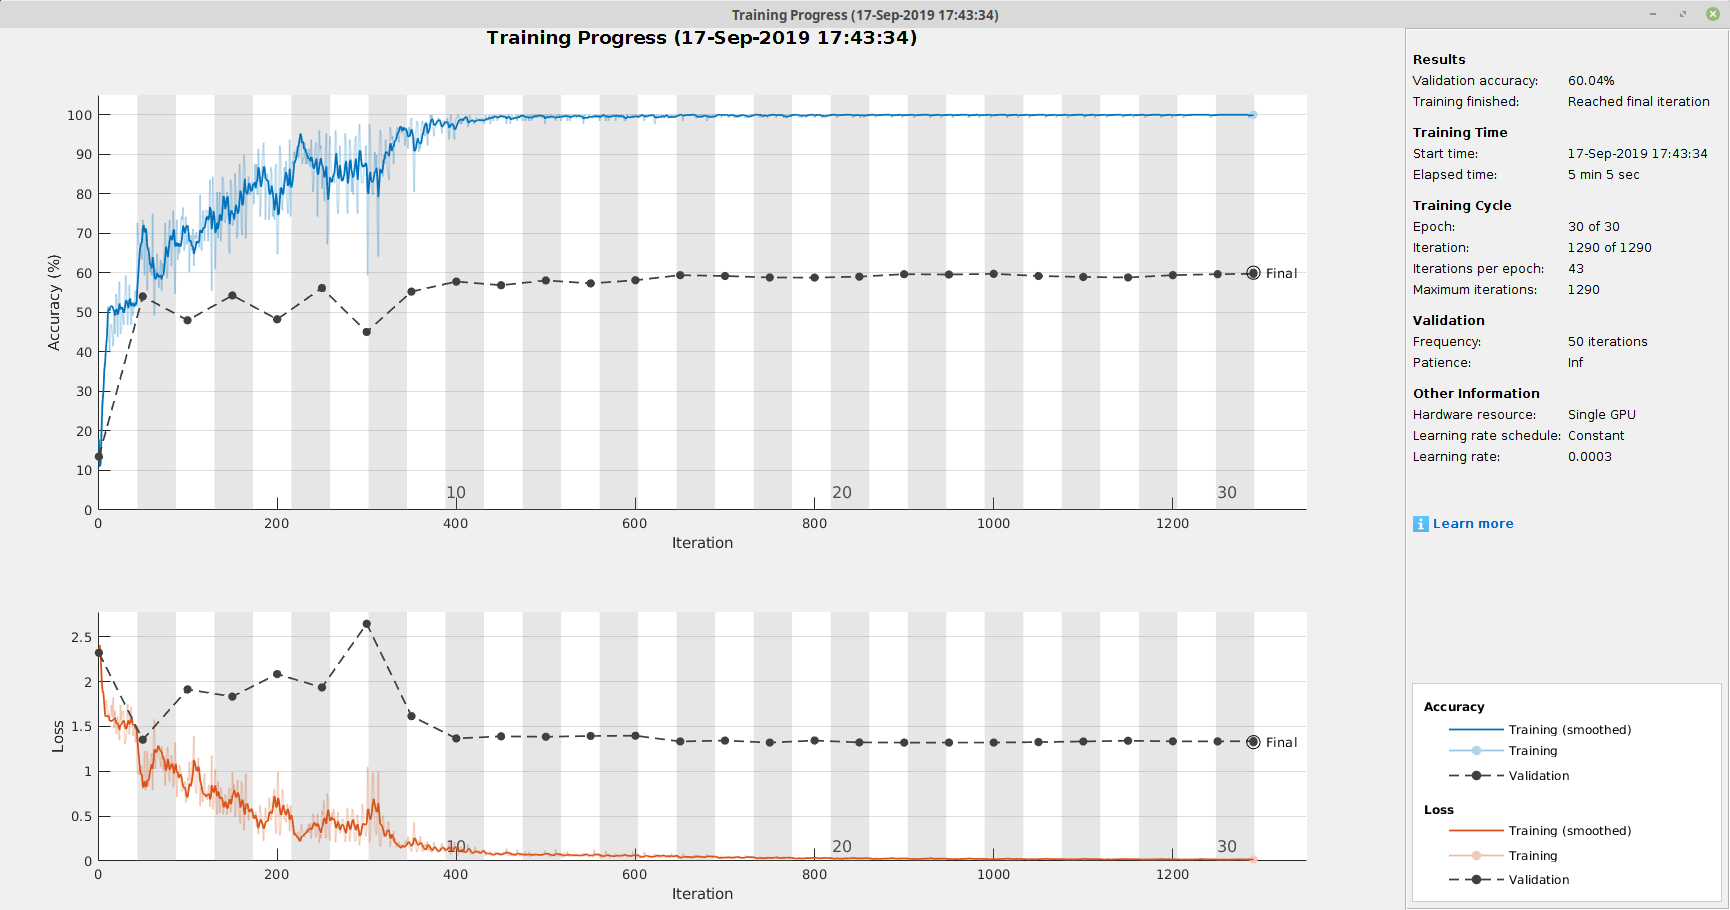The image size is (1730, 910).
Task: Click the Final validation loss marker
Action: tap(1253, 742)
